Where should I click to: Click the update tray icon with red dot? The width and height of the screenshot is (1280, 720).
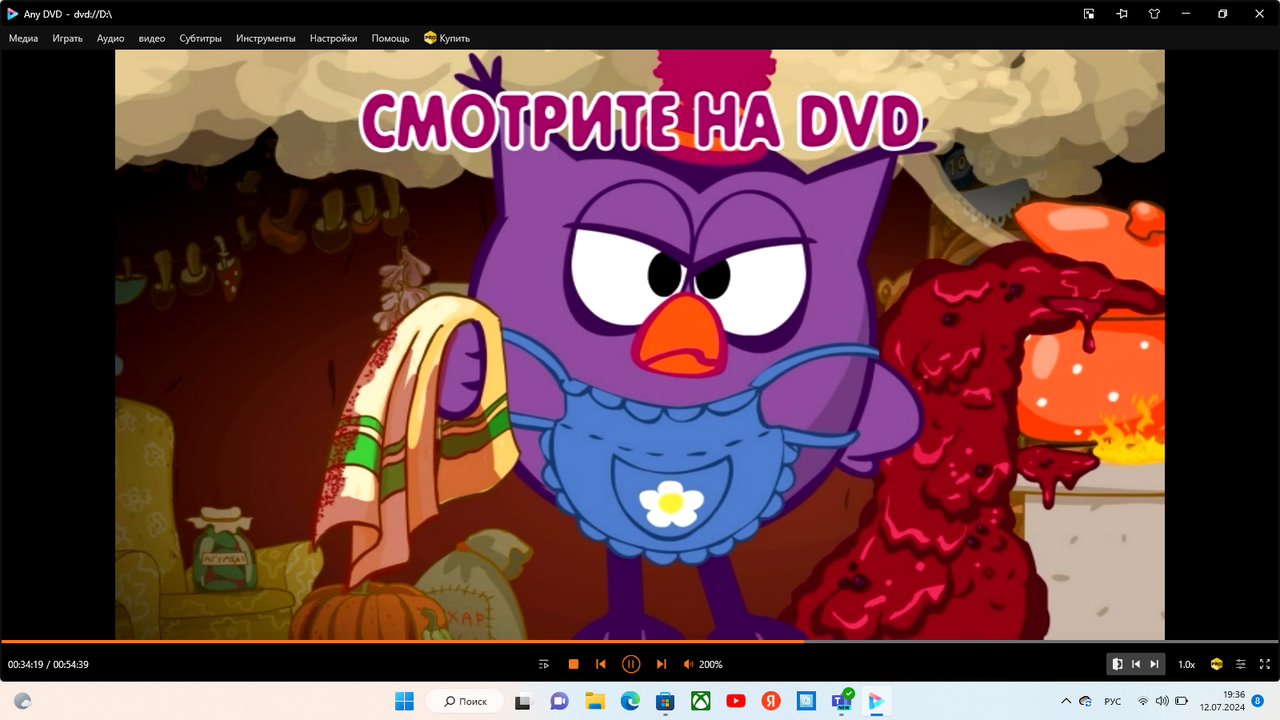pos(1086,701)
